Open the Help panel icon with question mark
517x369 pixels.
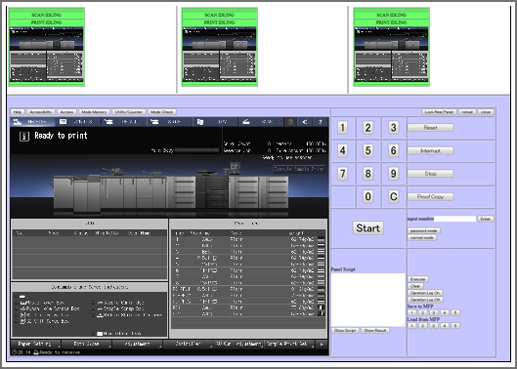coord(320,122)
